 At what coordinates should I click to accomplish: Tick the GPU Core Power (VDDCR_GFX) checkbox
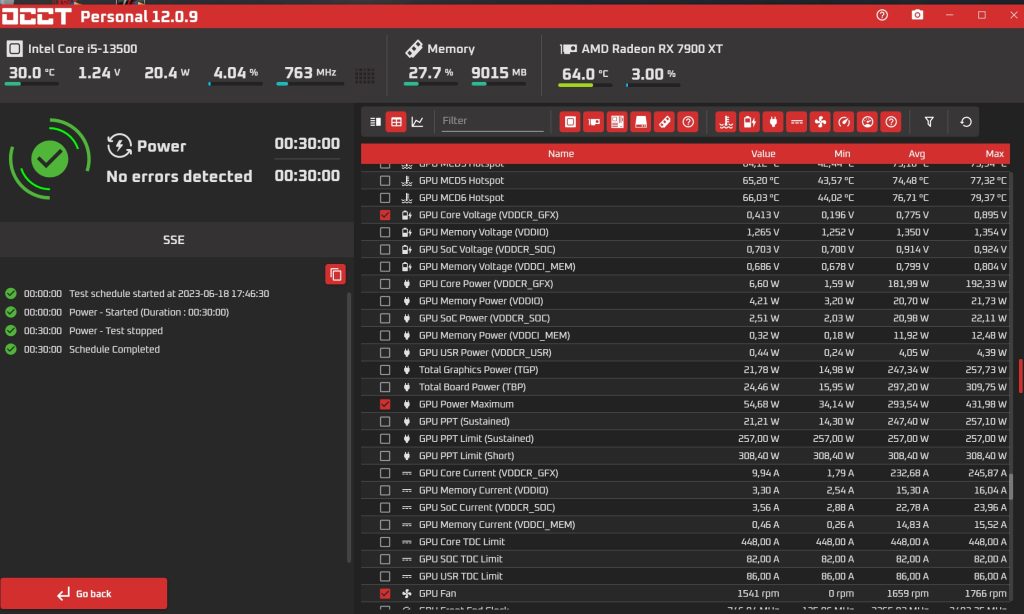coord(385,284)
